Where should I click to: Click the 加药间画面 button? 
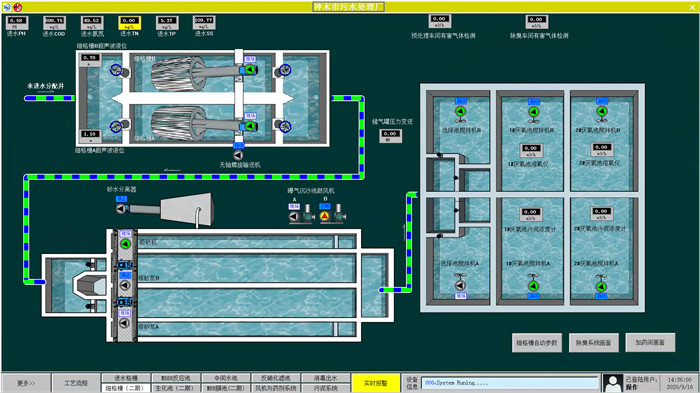point(650,343)
